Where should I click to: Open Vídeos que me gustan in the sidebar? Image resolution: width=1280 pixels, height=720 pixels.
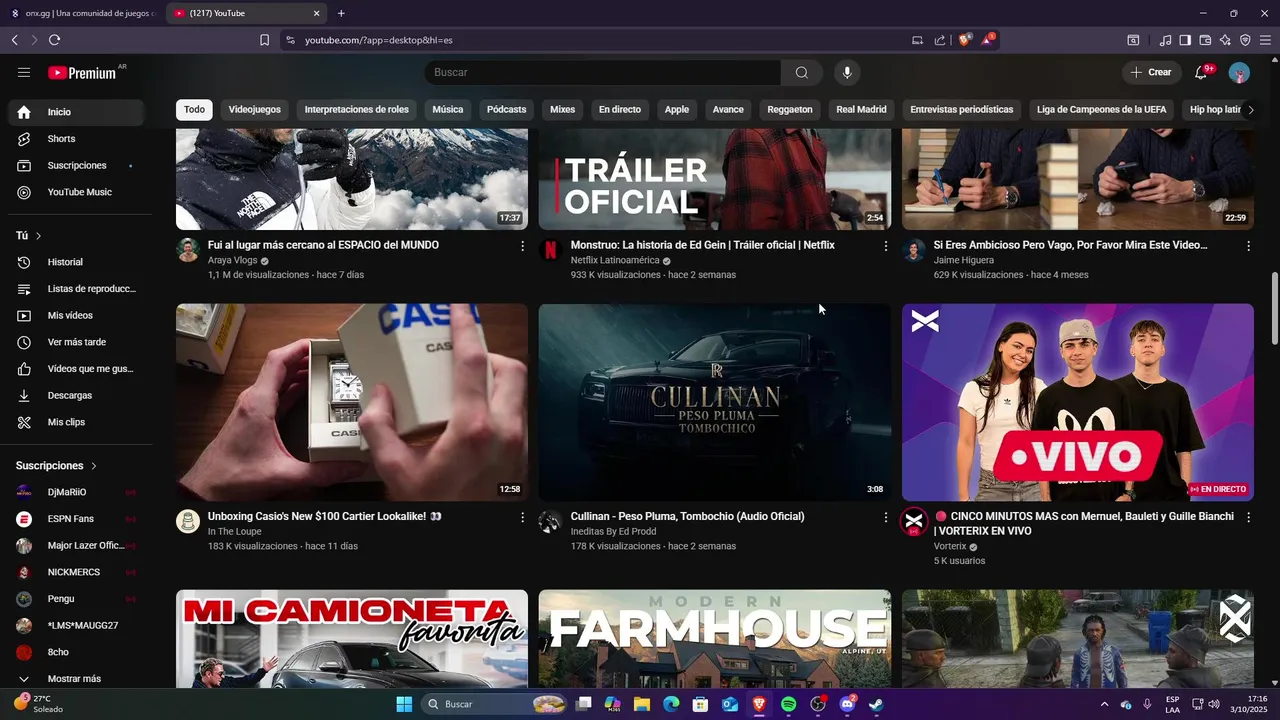pyautogui.click(x=76, y=369)
